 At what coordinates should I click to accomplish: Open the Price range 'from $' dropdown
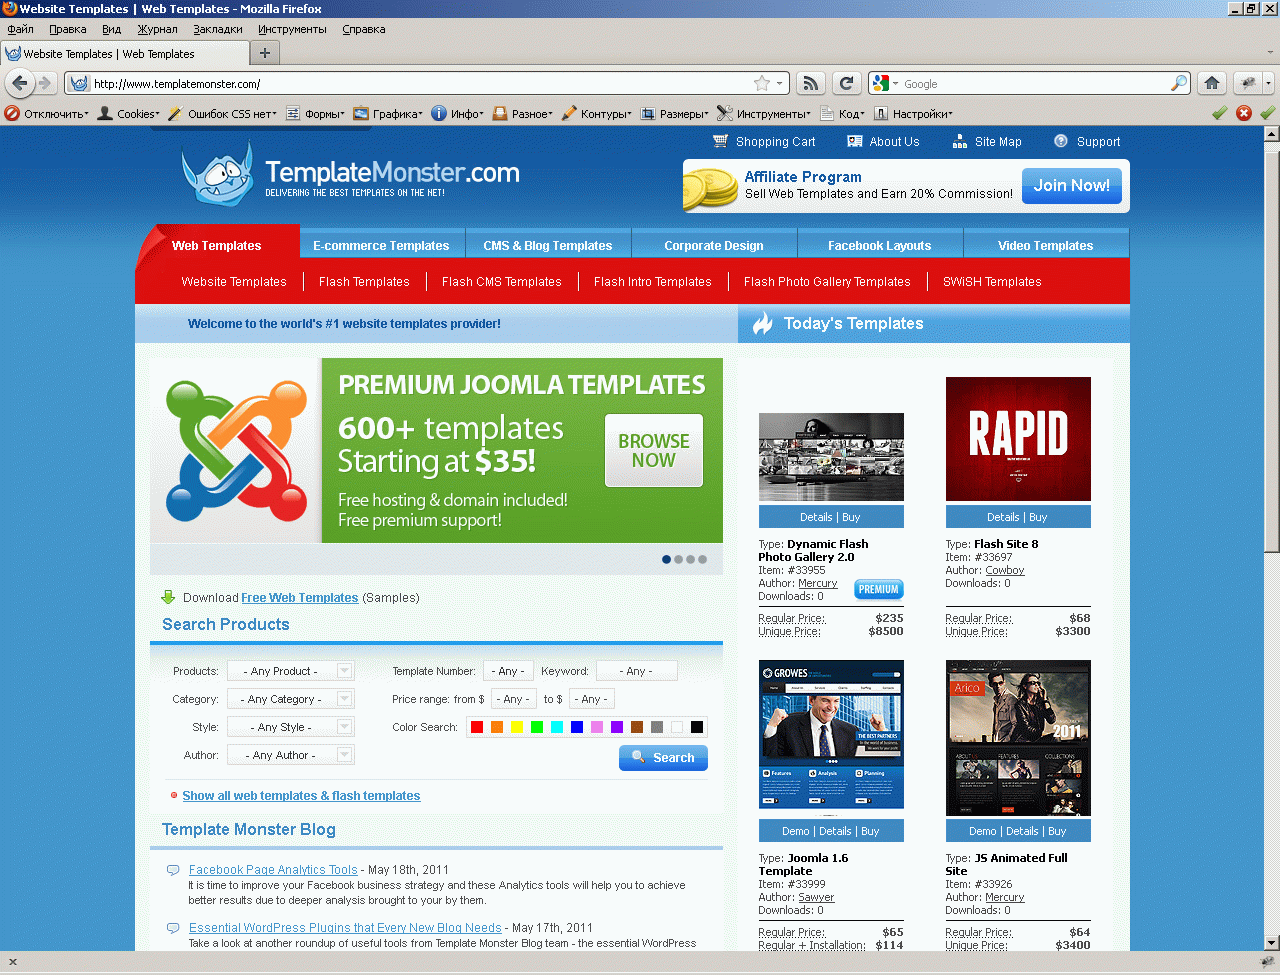point(513,699)
